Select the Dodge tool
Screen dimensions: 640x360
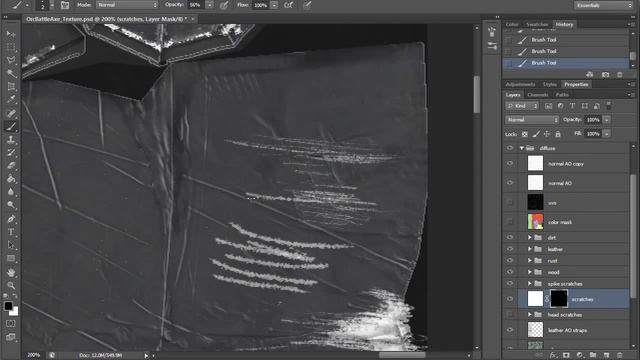(x=11, y=205)
